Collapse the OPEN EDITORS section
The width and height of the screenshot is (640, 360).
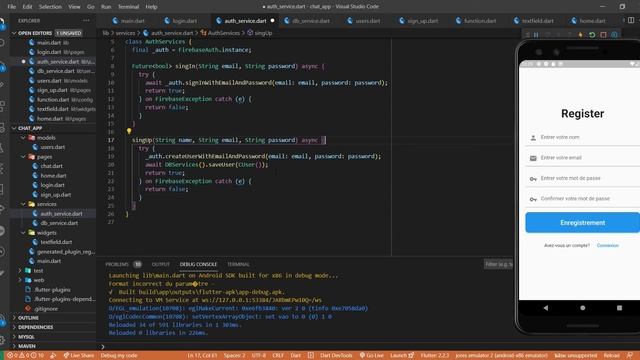(15, 33)
